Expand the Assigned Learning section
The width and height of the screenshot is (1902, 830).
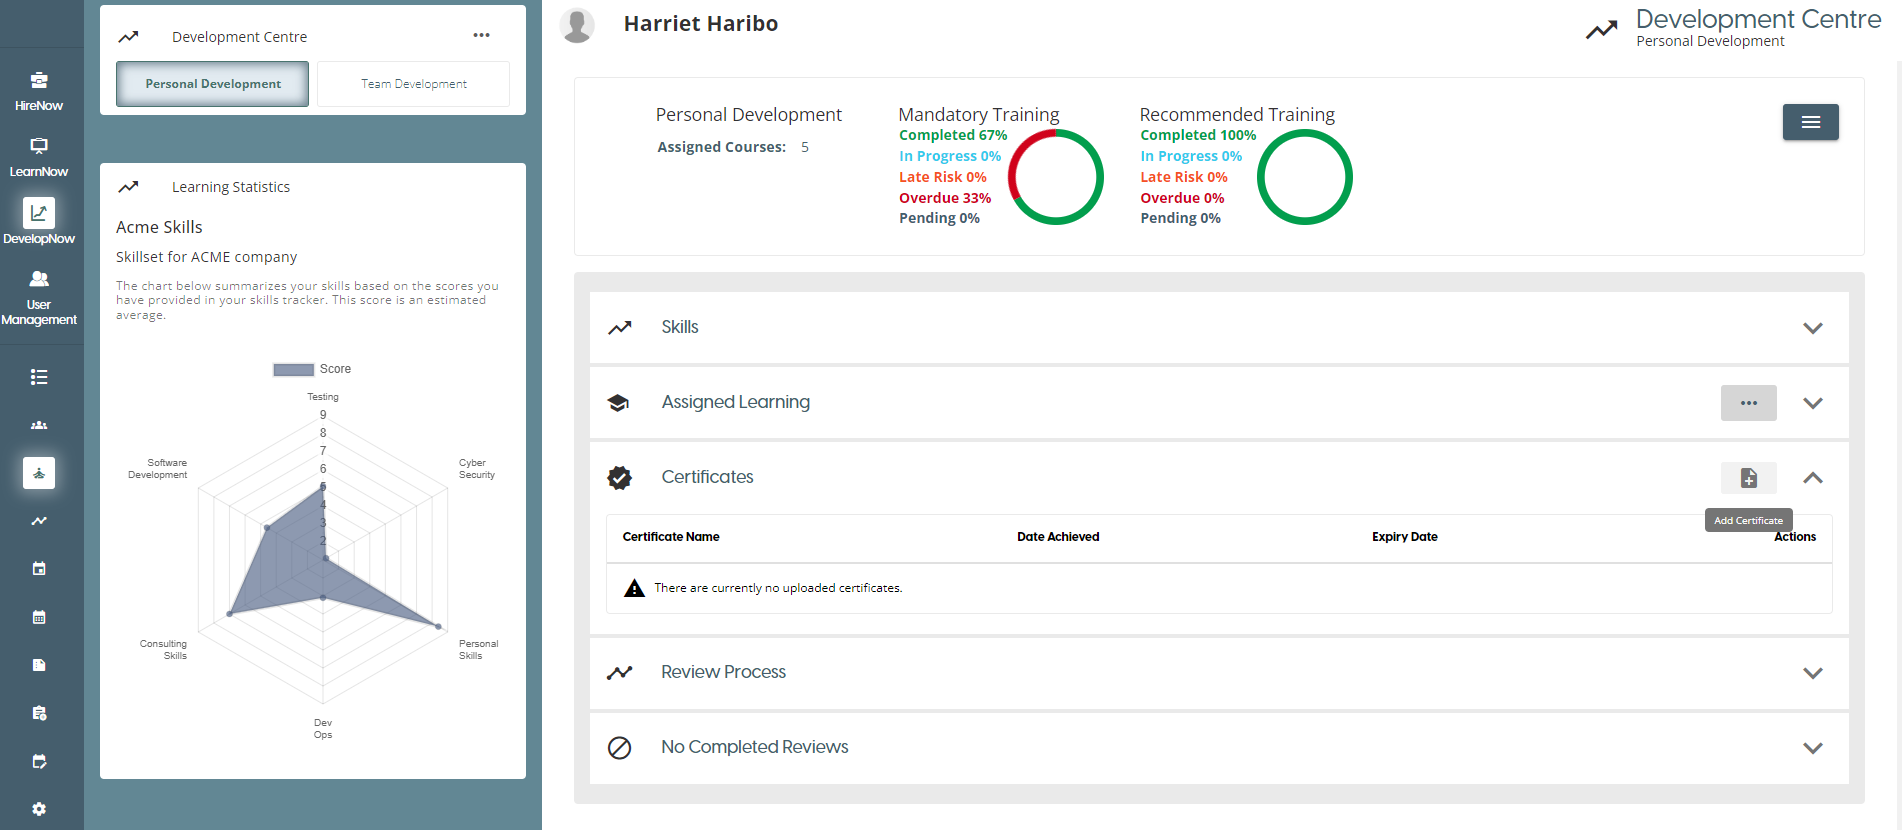tap(1812, 403)
